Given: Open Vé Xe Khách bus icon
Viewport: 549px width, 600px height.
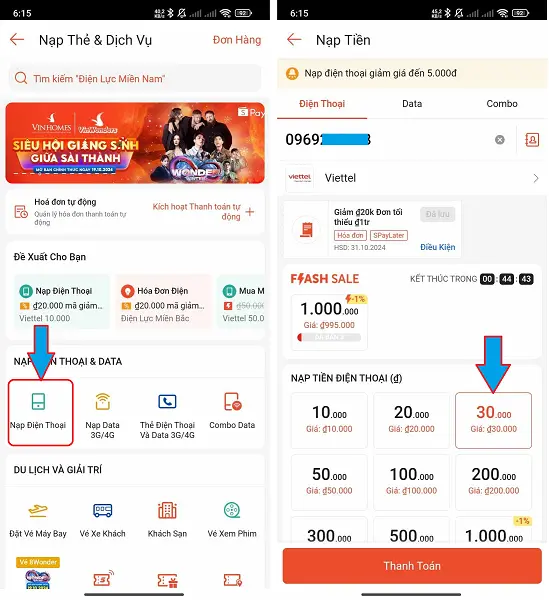Looking at the screenshot, I should coord(103,510).
